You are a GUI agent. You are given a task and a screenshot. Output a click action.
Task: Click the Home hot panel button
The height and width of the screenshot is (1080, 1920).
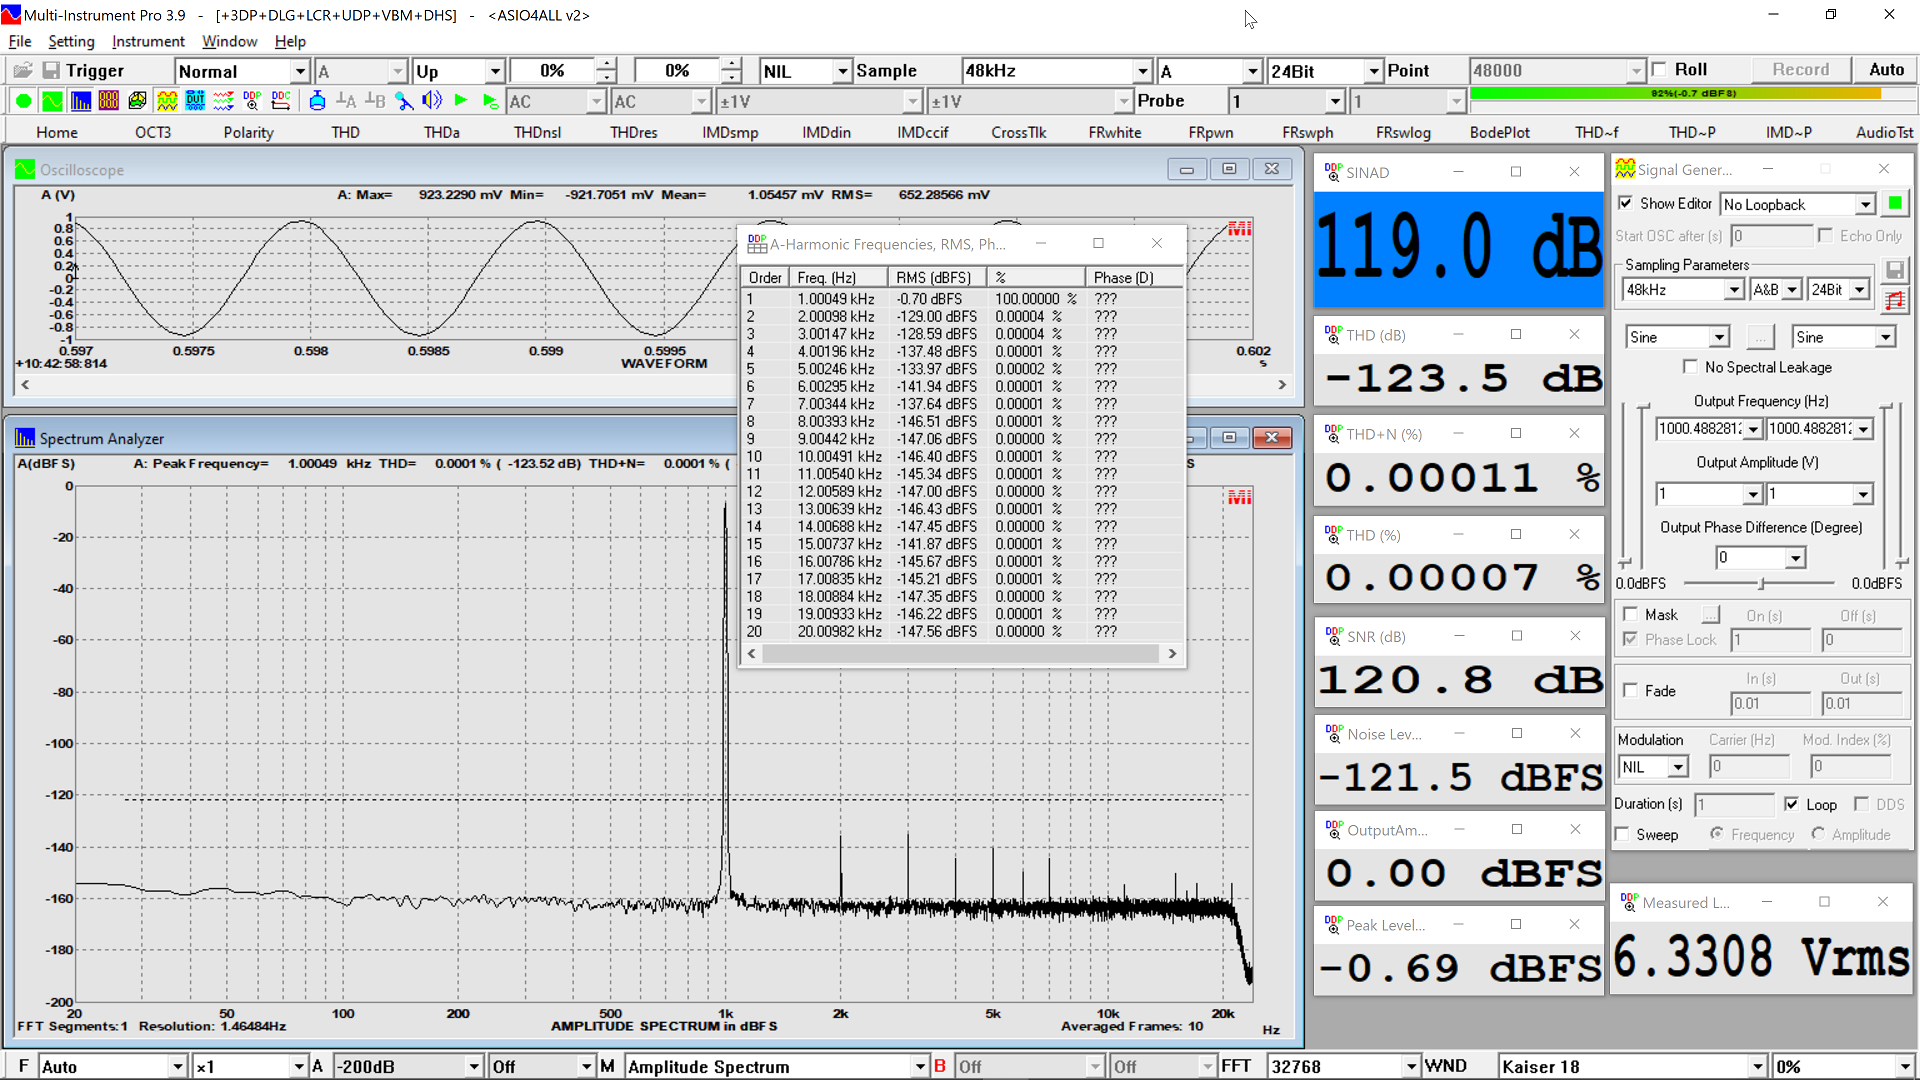point(57,132)
